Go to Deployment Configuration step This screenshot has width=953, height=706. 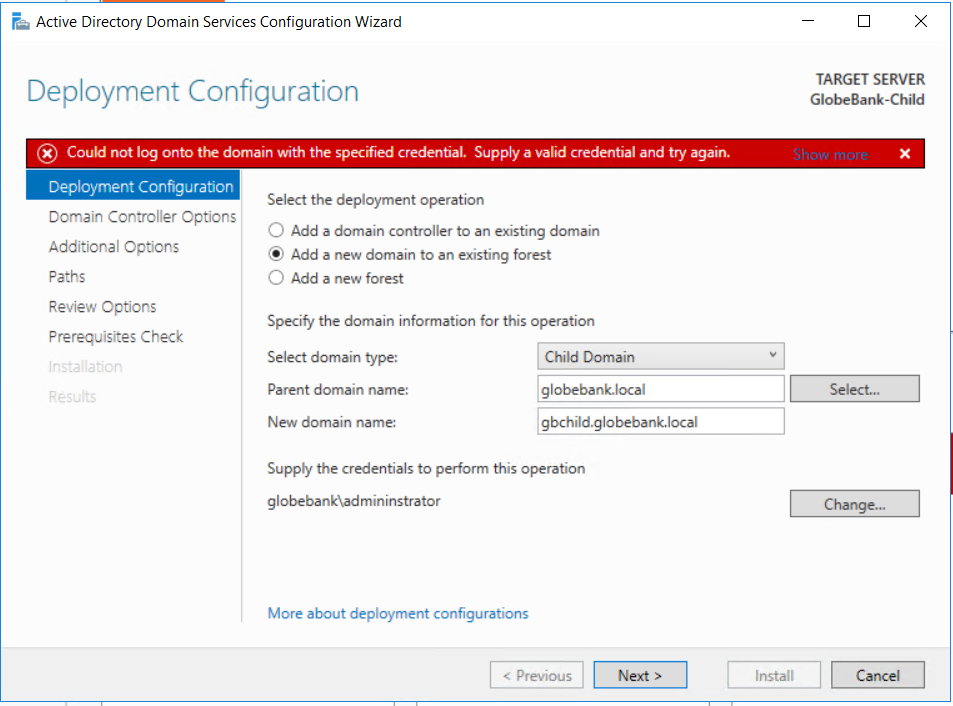coord(133,186)
